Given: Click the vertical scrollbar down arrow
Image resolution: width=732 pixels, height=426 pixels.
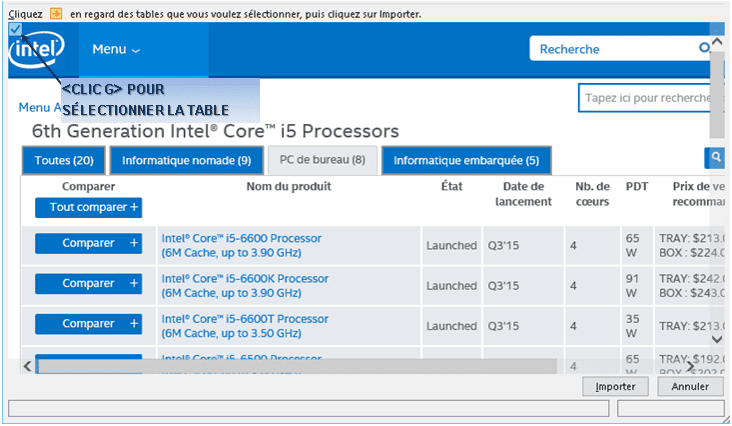Looking at the screenshot, I should point(717,339).
